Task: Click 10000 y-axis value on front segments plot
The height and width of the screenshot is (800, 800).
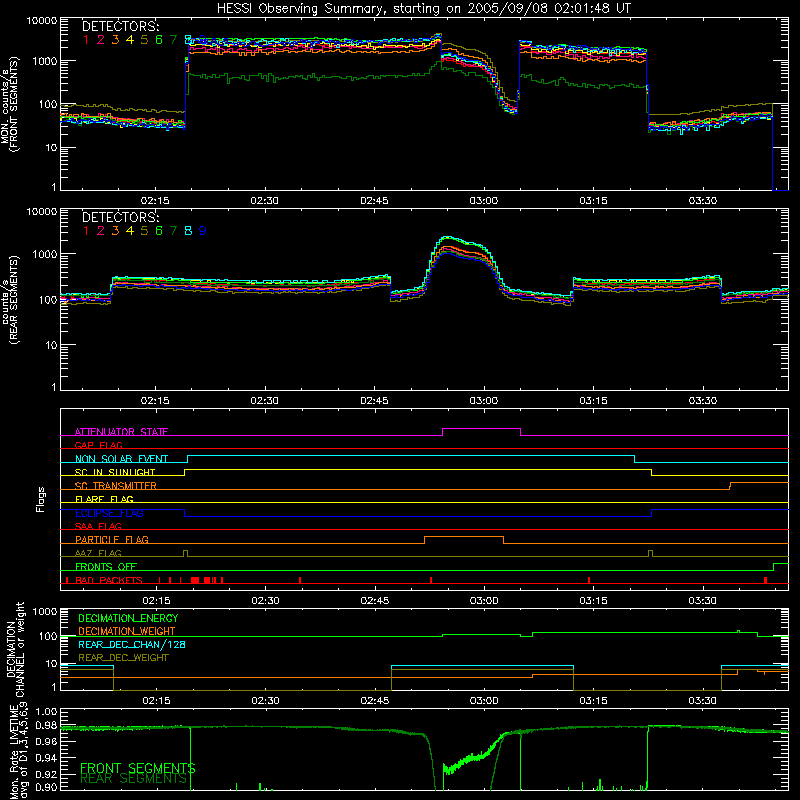Action: click(x=42, y=21)
